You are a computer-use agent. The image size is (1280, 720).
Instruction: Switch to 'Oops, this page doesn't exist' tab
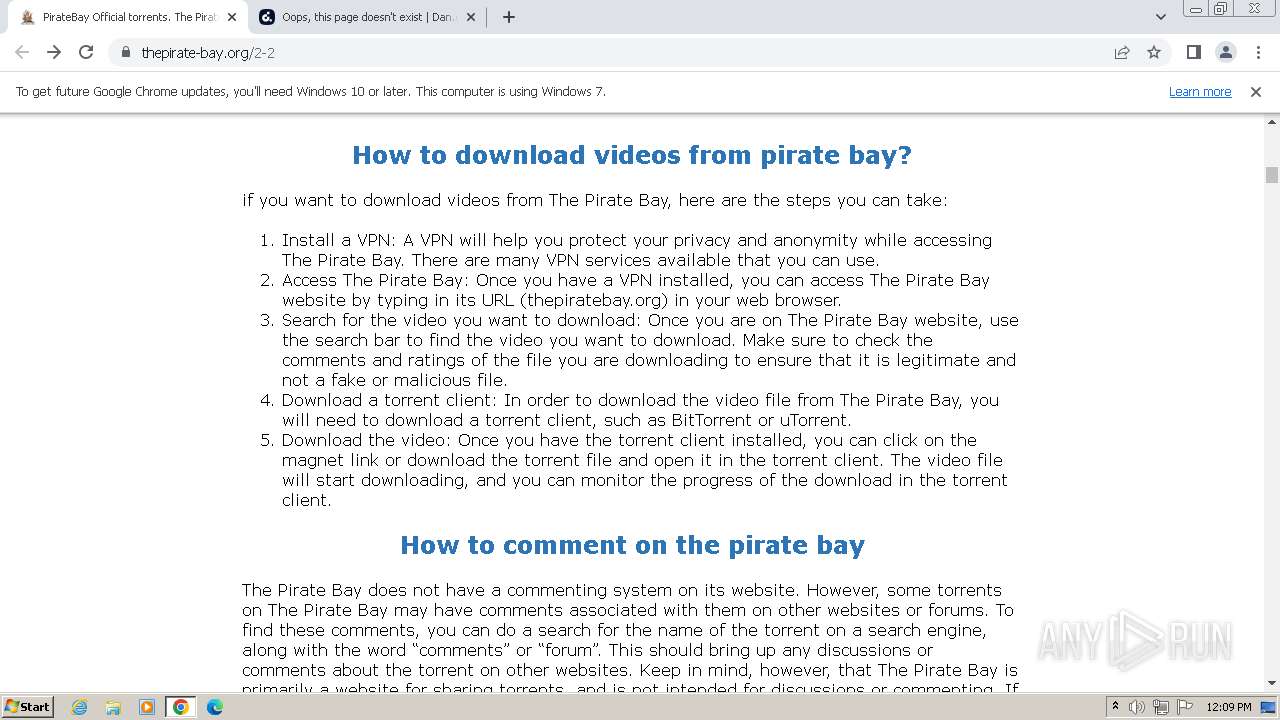click(366, 17)
